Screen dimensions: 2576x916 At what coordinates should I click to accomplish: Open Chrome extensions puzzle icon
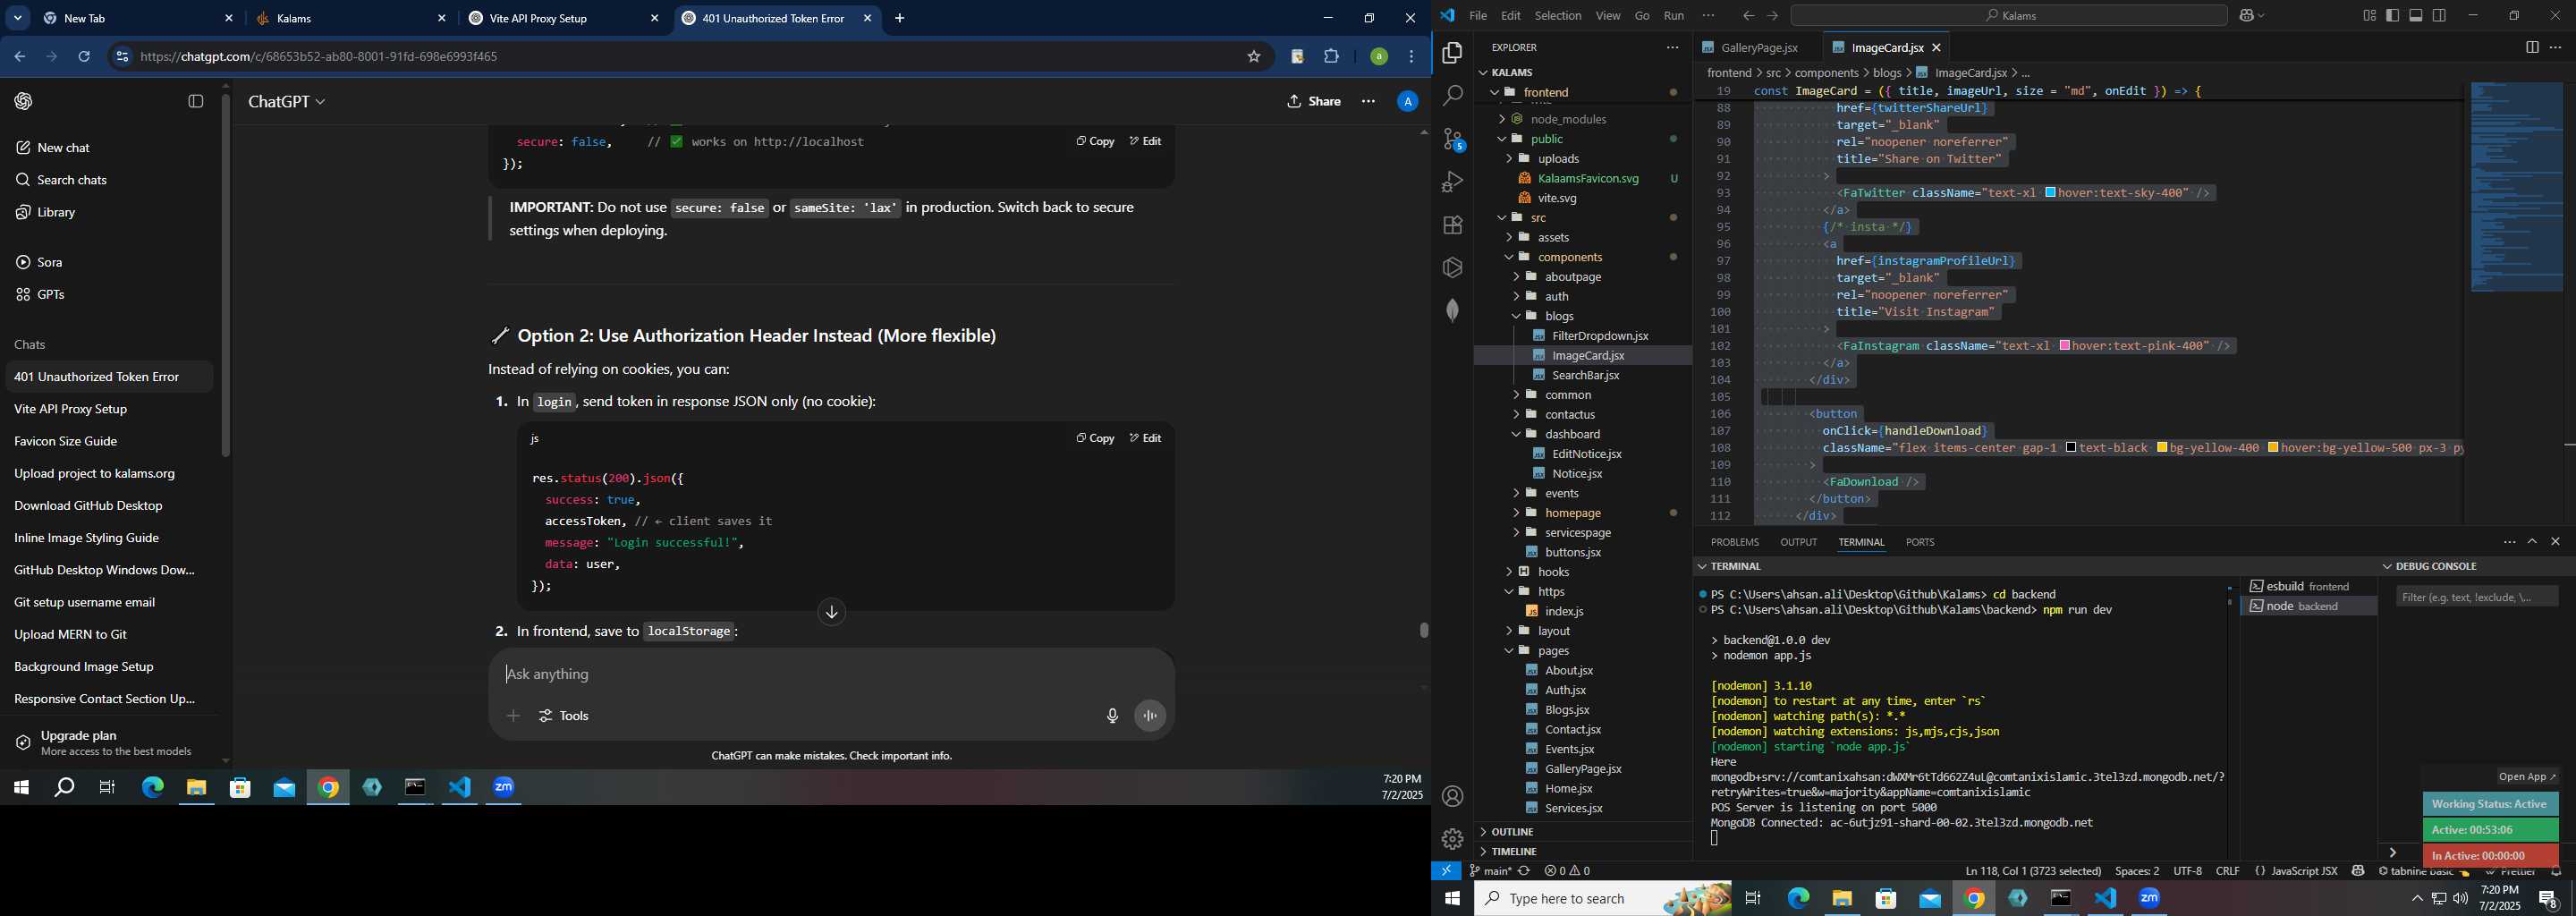pyautogui.click(x=1331, y=57)
